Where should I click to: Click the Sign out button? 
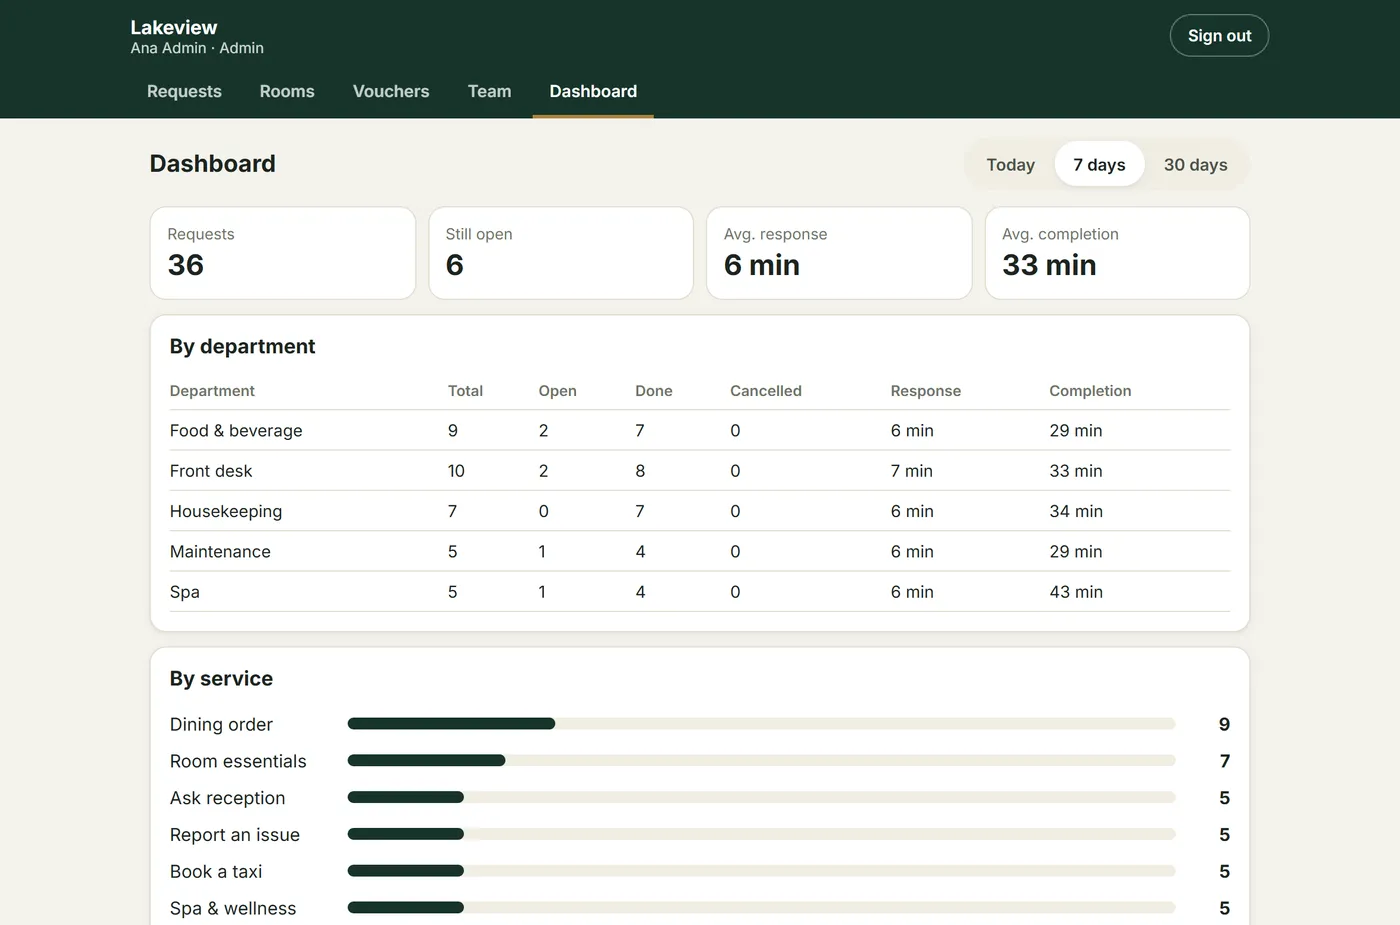tap(1219, 36)
